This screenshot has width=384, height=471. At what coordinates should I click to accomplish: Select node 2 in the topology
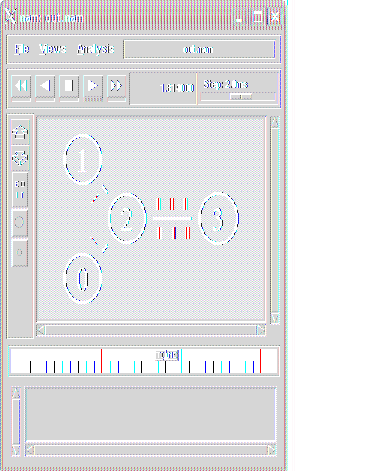click(x=128, y=219)
